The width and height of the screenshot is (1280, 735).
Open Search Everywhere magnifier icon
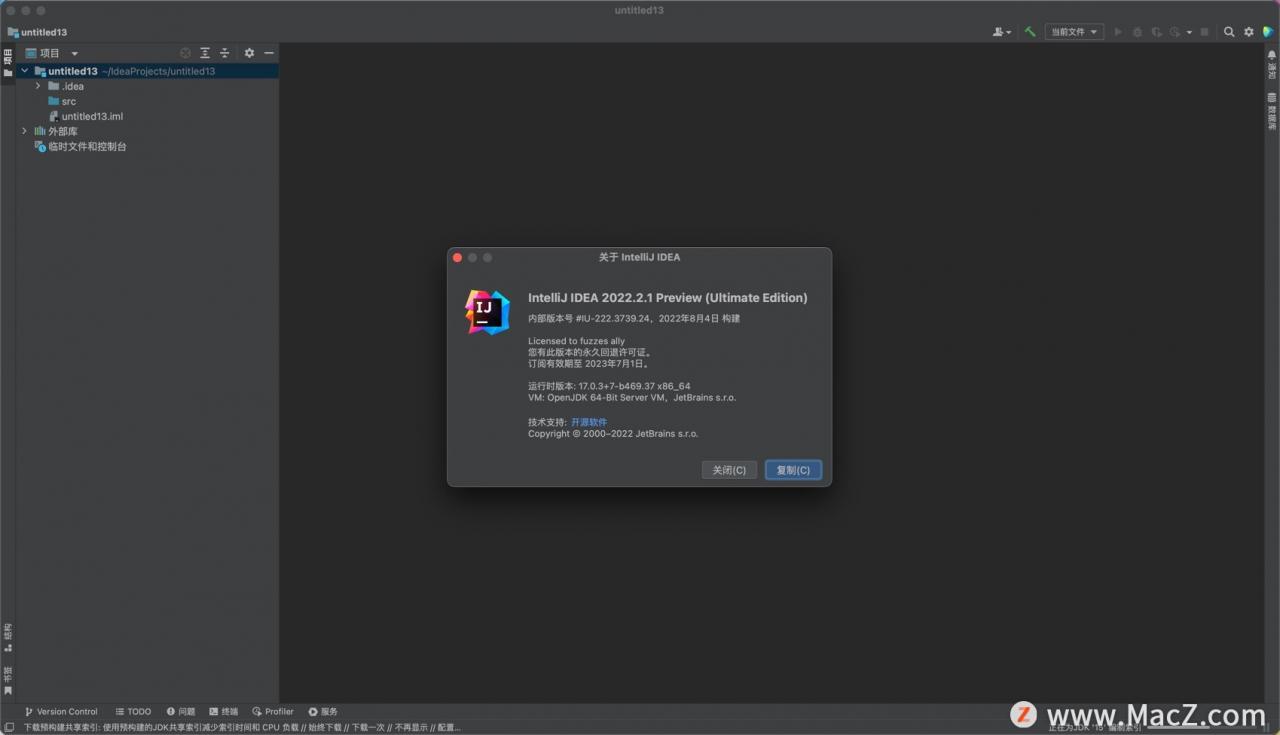[1229, 32]
